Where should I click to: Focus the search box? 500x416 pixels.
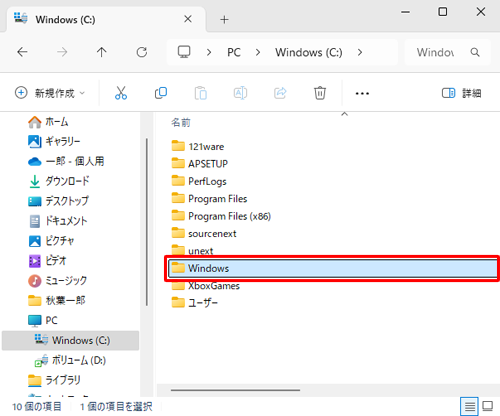tap(448, 52)
